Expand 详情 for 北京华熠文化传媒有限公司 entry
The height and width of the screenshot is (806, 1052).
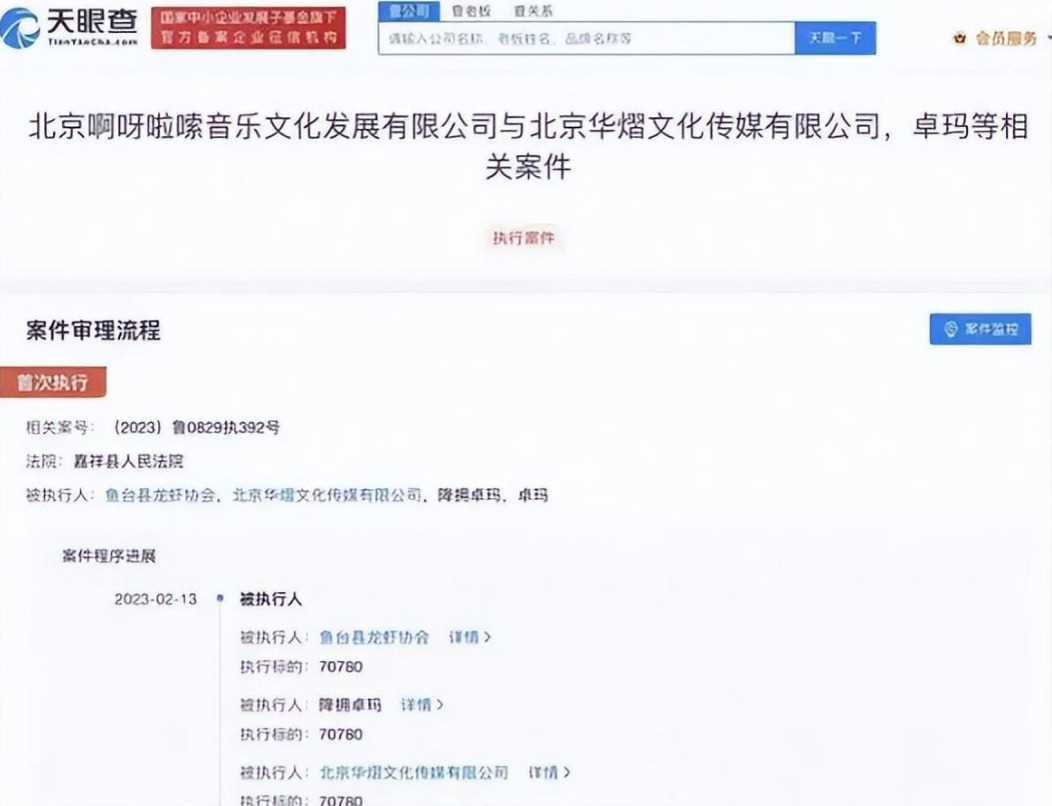point(548,773)
